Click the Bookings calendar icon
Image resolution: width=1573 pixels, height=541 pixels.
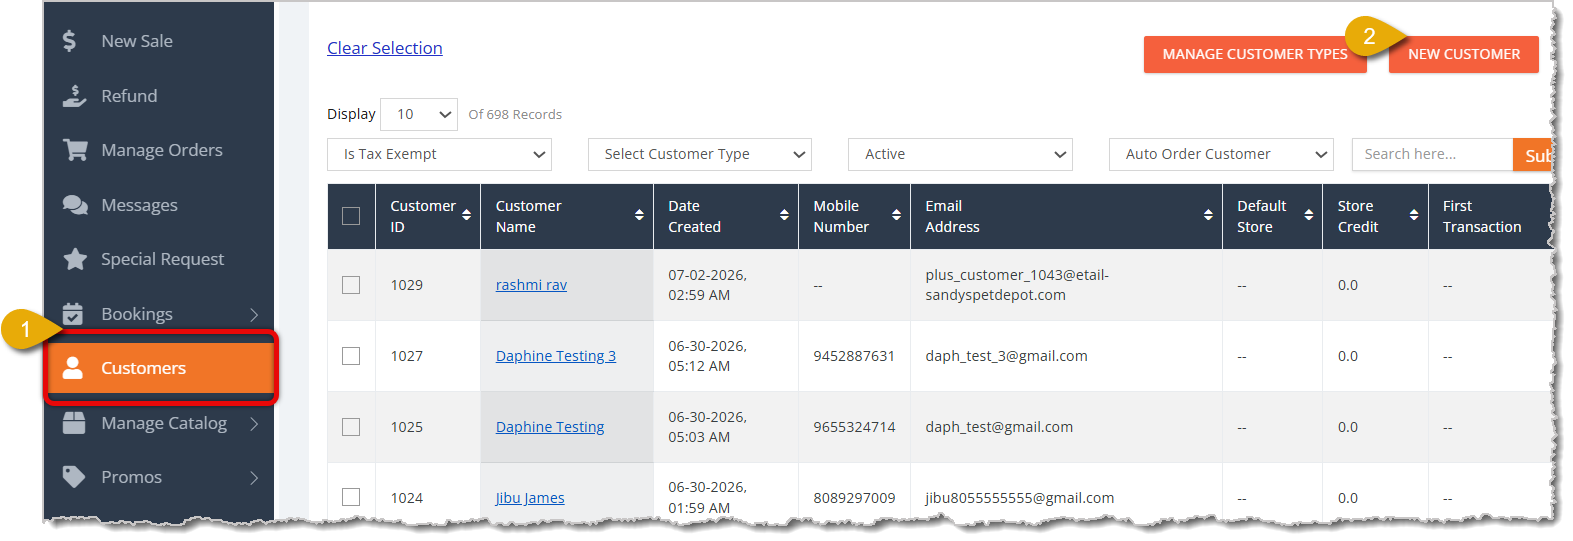coord(73,314)
